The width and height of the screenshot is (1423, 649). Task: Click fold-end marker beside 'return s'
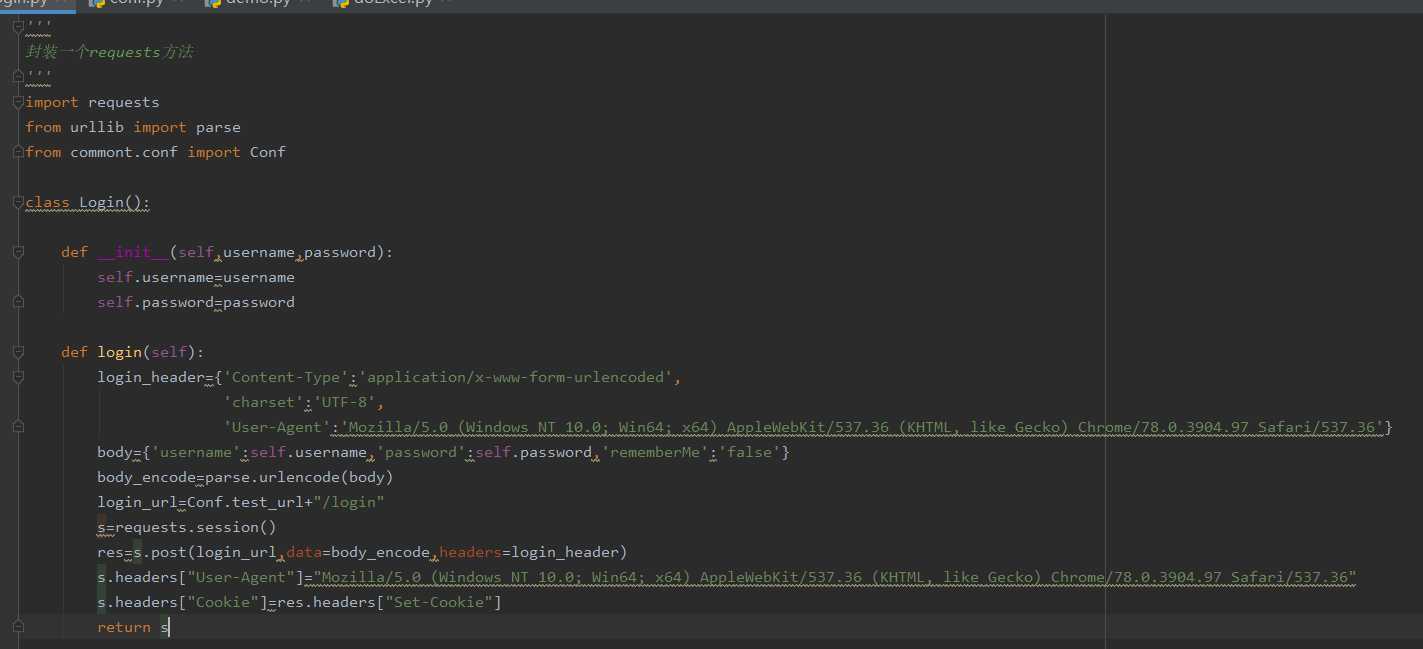pos(18,627)
